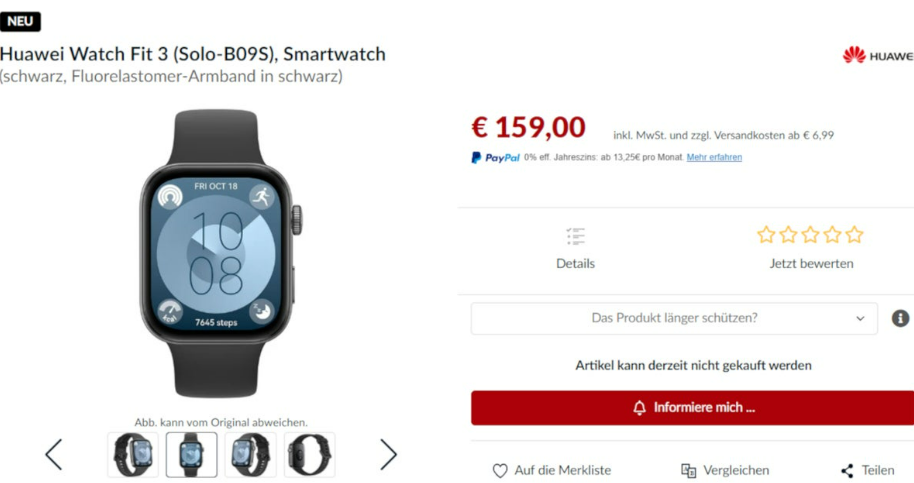Click the heart icon for Merkliste
This screenshot has height=483, width=914.
500,471
